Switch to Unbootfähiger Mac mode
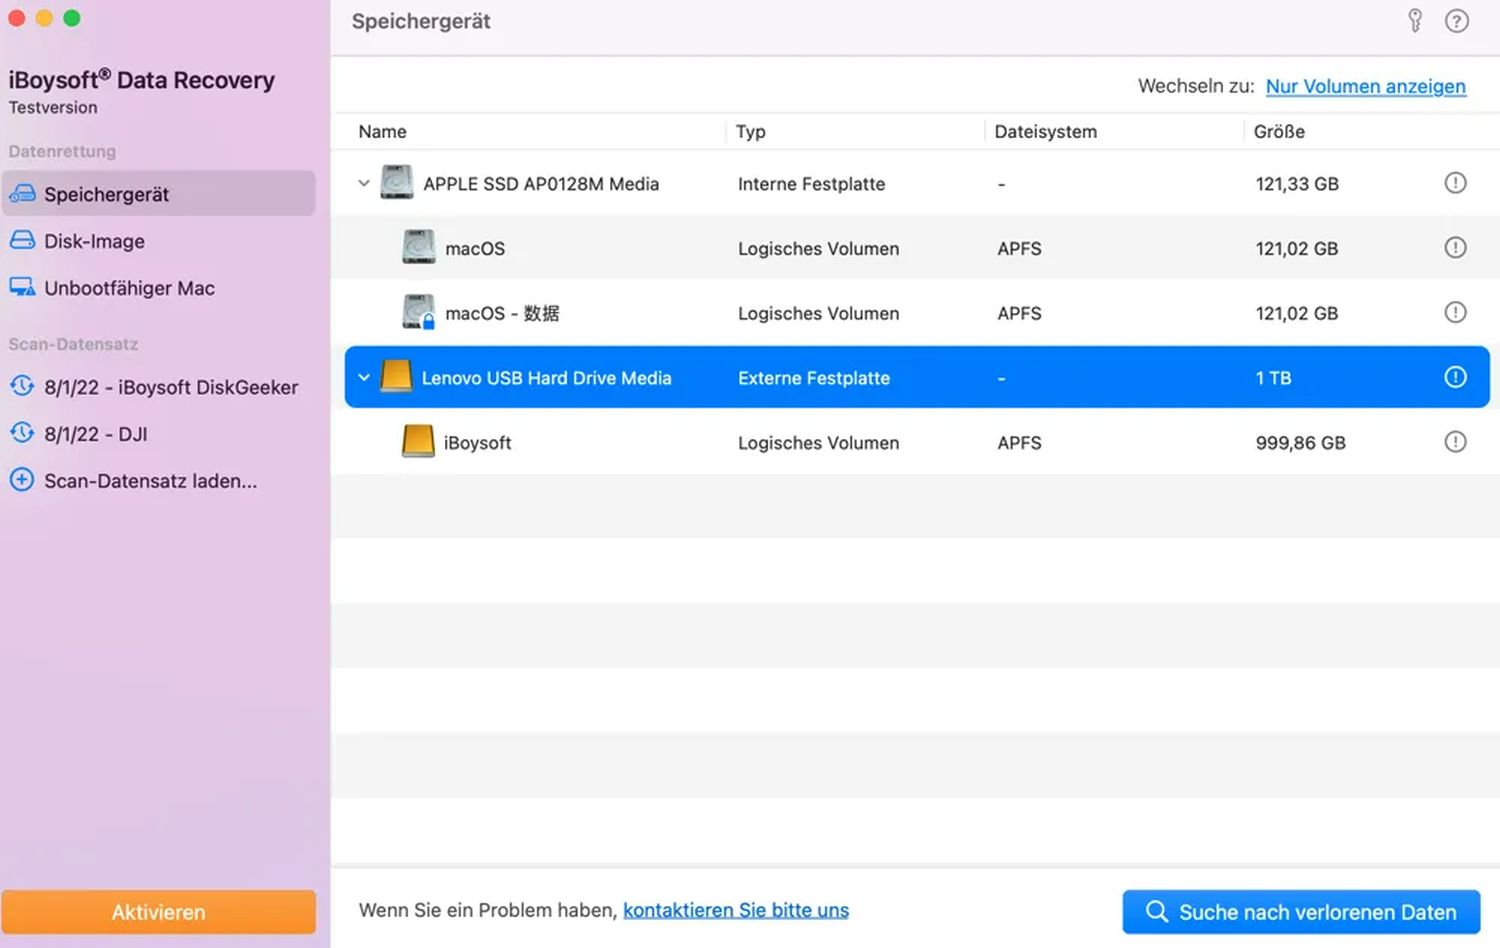 pos(129,288)
